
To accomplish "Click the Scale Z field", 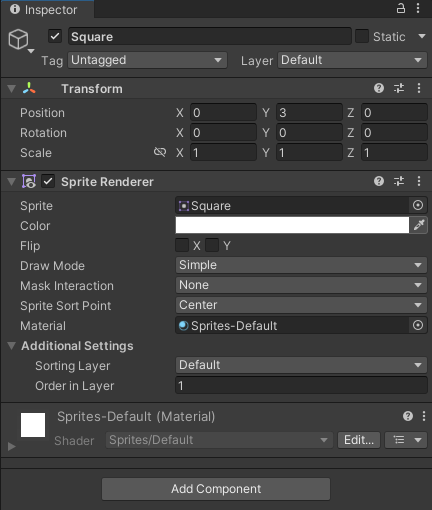I will coord(394,153).
